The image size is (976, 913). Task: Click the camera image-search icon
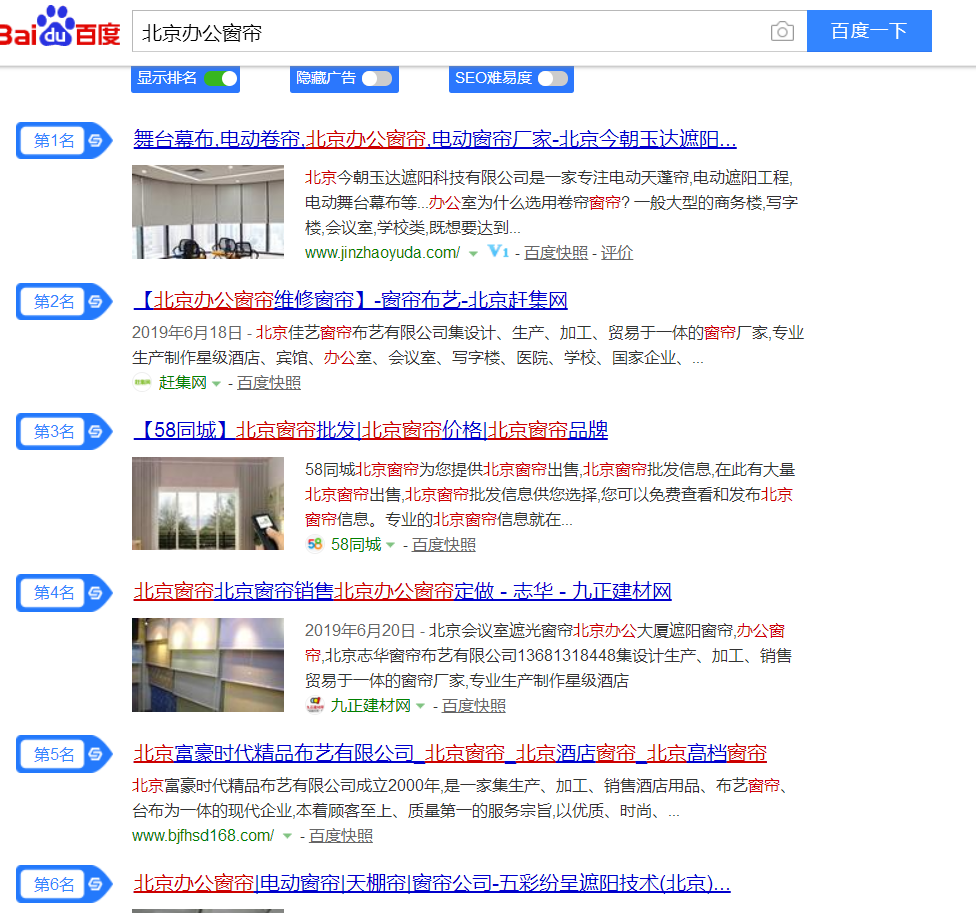click(782, 31)
